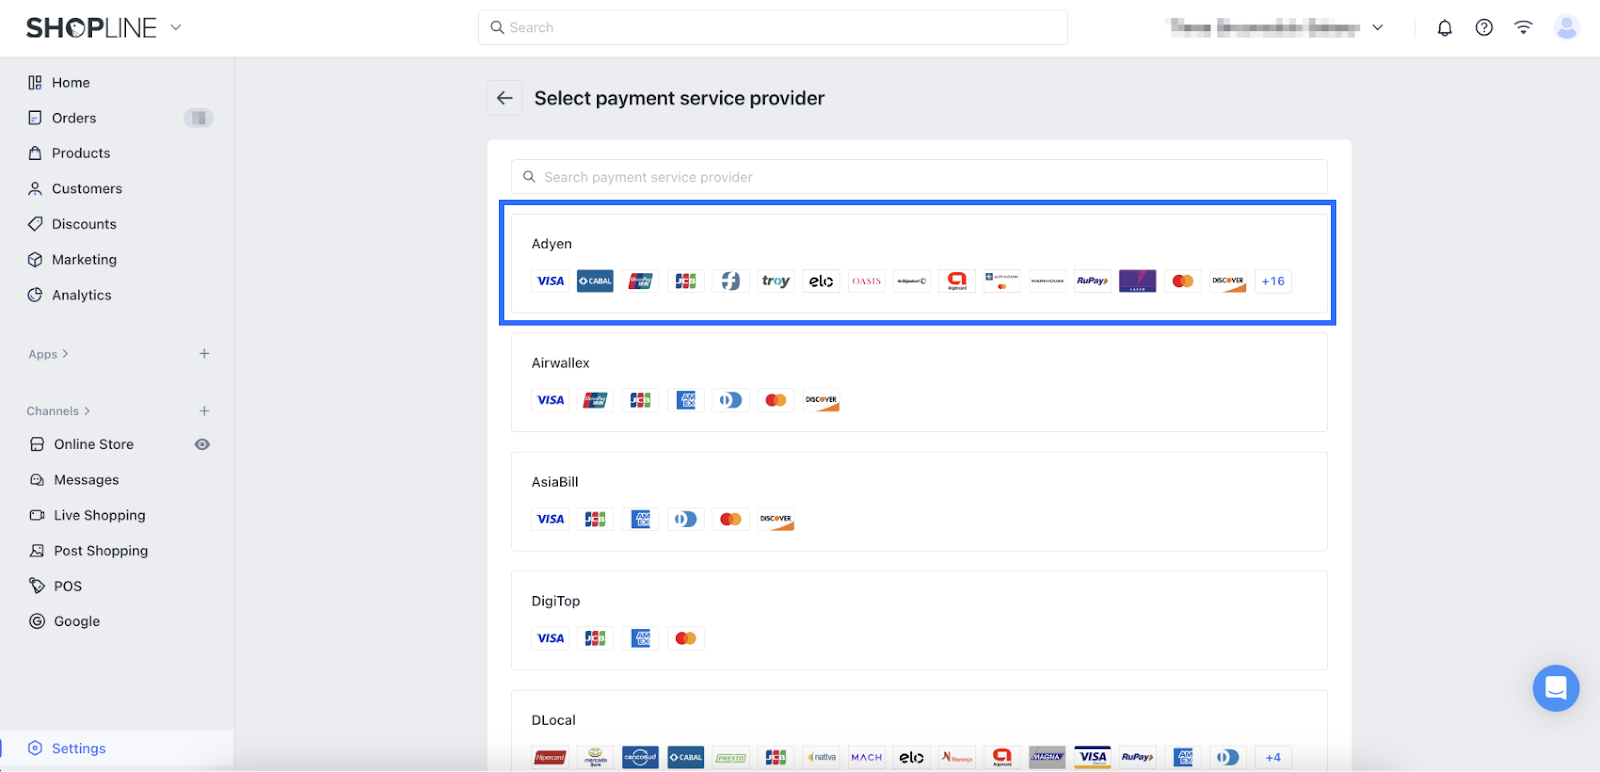Open the help question mark icon
Image resolution: width=1600 pixels, height=772 pixels.
[1484, 28]
